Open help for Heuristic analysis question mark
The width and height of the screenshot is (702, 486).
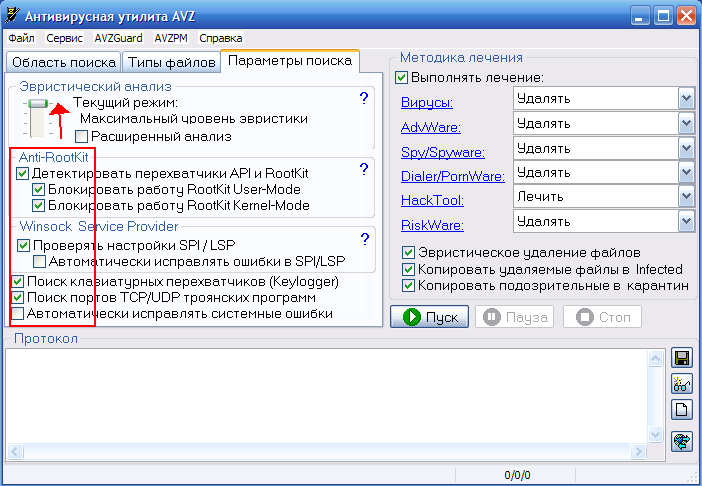click(364, 98)
